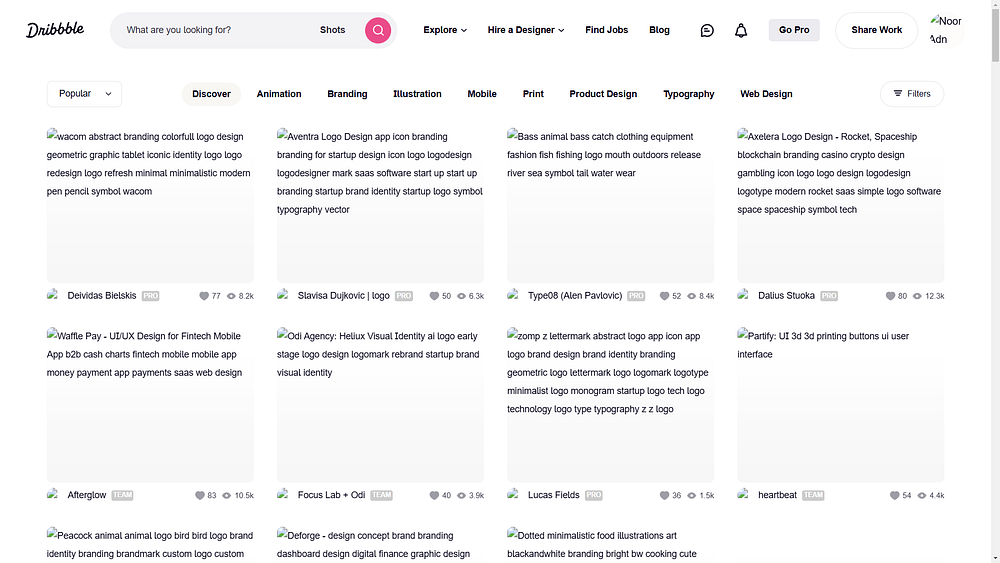Like the Afterglow shot heart icon
The height and width of the screenshot is (563, 1000).
pos(200,495)
